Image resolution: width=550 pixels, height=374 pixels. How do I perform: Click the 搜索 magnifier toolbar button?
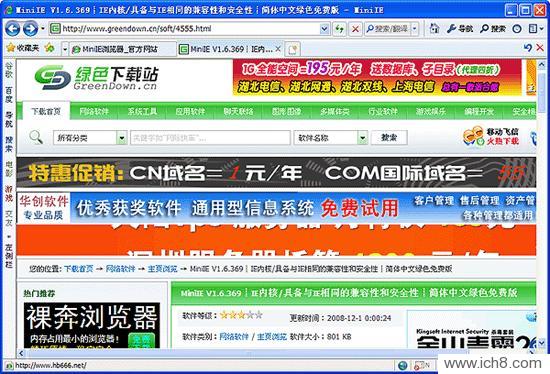pyautogui.click(x=493, y=29)
